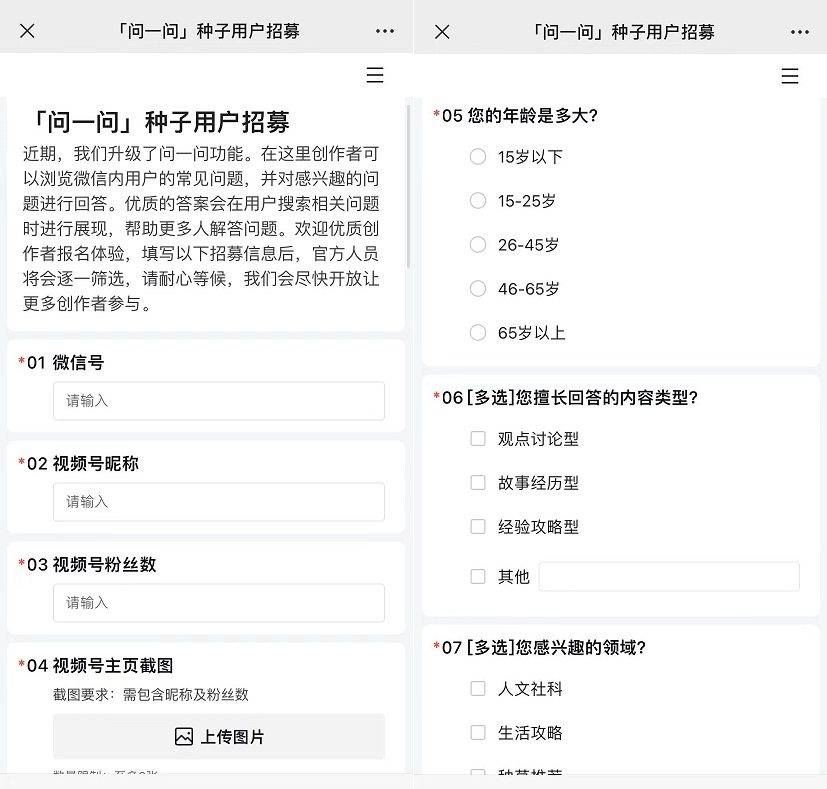
Task: Pick the 15-25岁 age range
Action: pyautogui.click(x=478, y=201)
